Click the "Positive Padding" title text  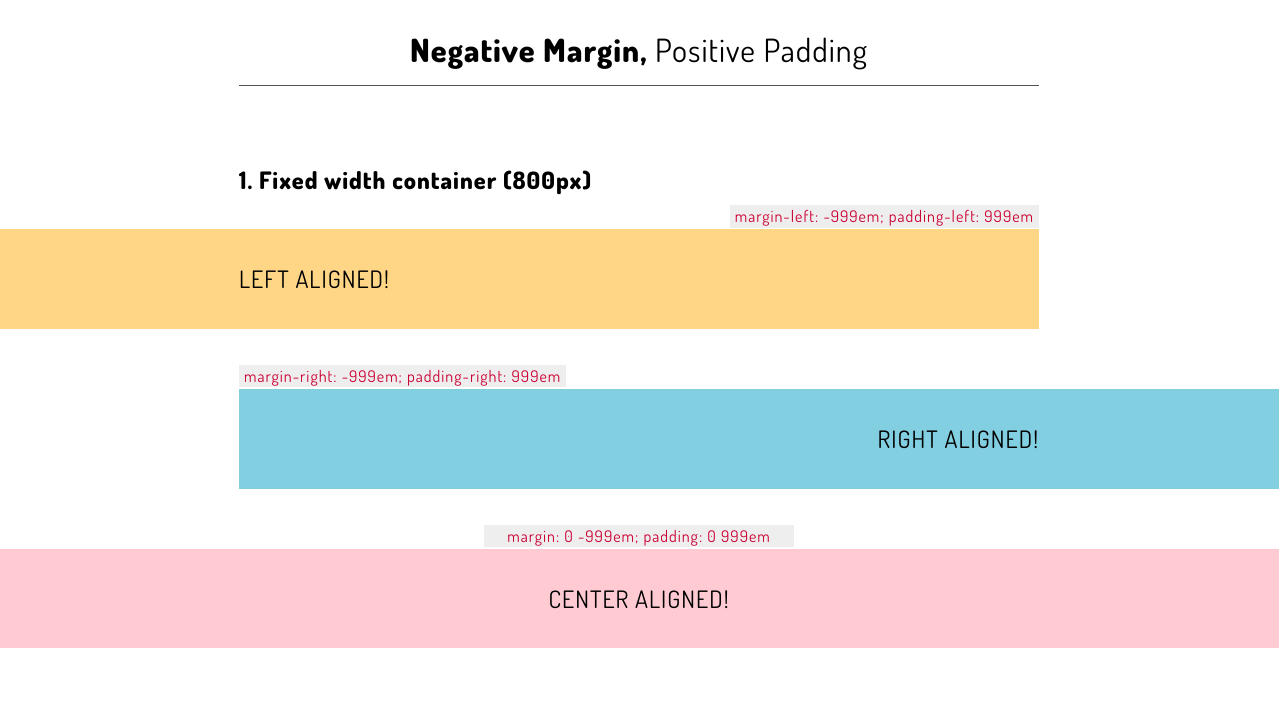click(x=760, y=51)
